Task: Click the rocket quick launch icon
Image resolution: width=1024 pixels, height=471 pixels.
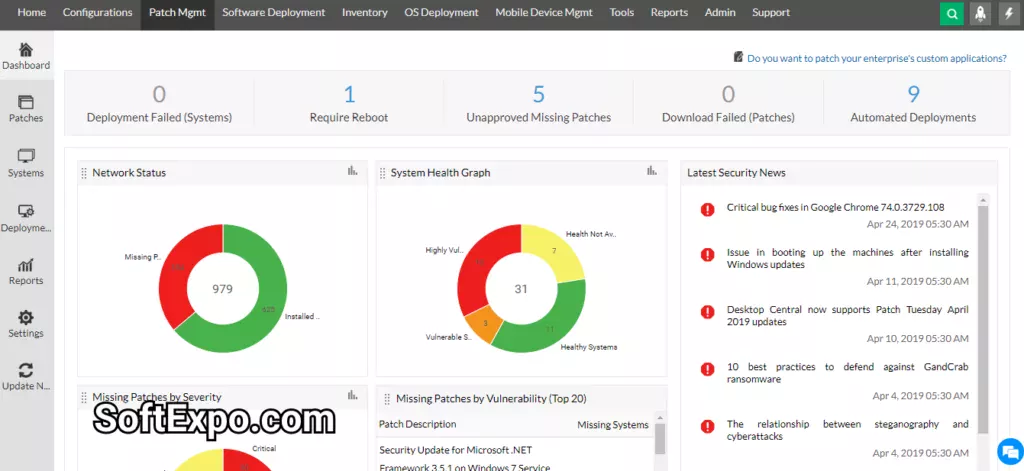Action: tap(980, 14)
